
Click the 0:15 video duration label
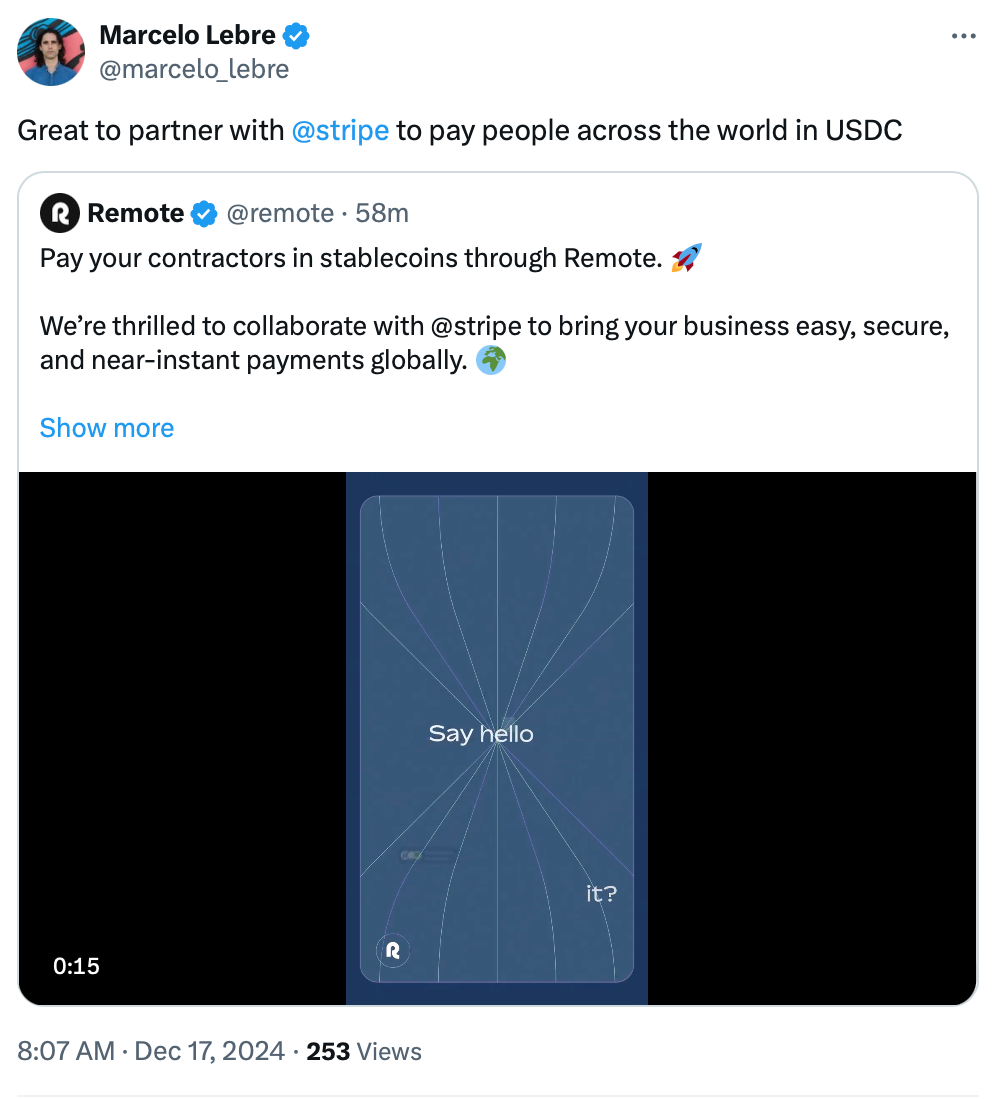pyautogui.click(x=76, y=966)
